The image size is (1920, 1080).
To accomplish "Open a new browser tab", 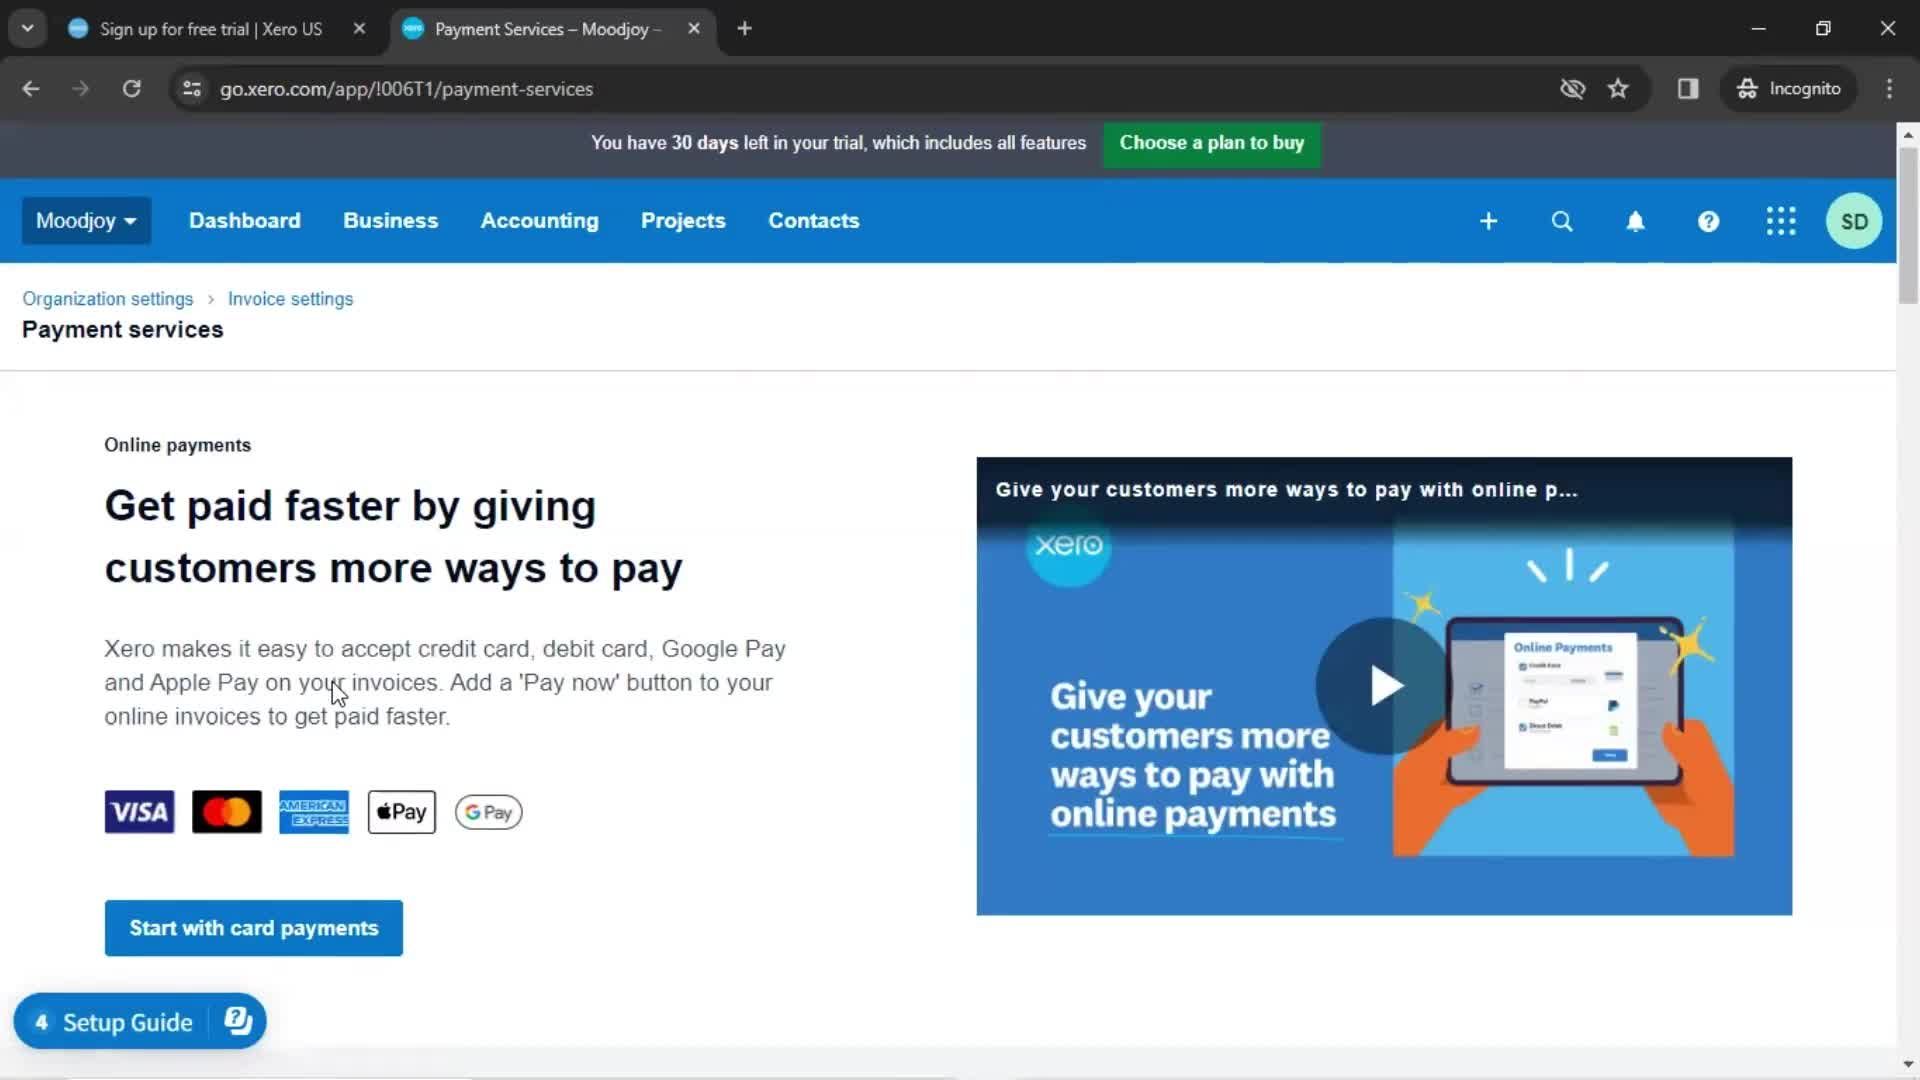I will 744,29.
